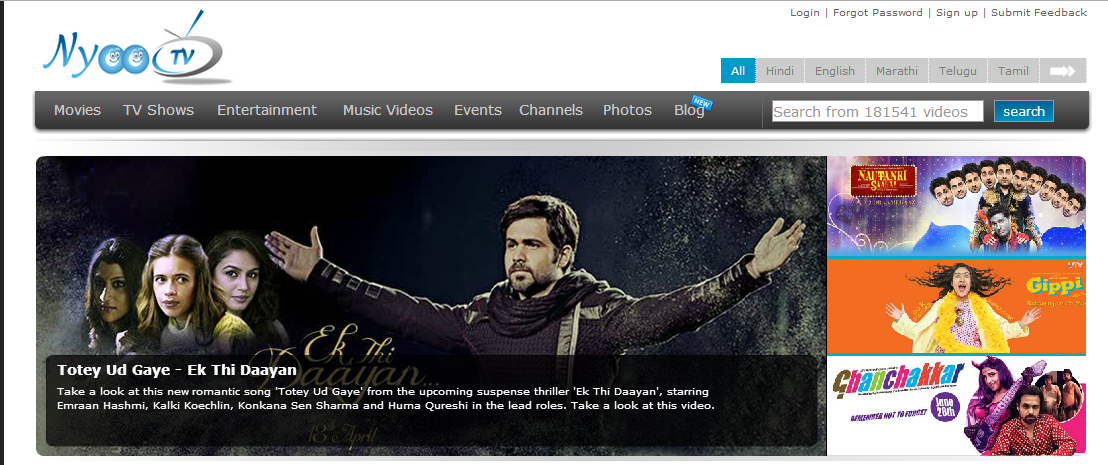The image size is (1108, 465).
Task: Open the Nautanki Saala thumbnail
Action: pos(957,206)
